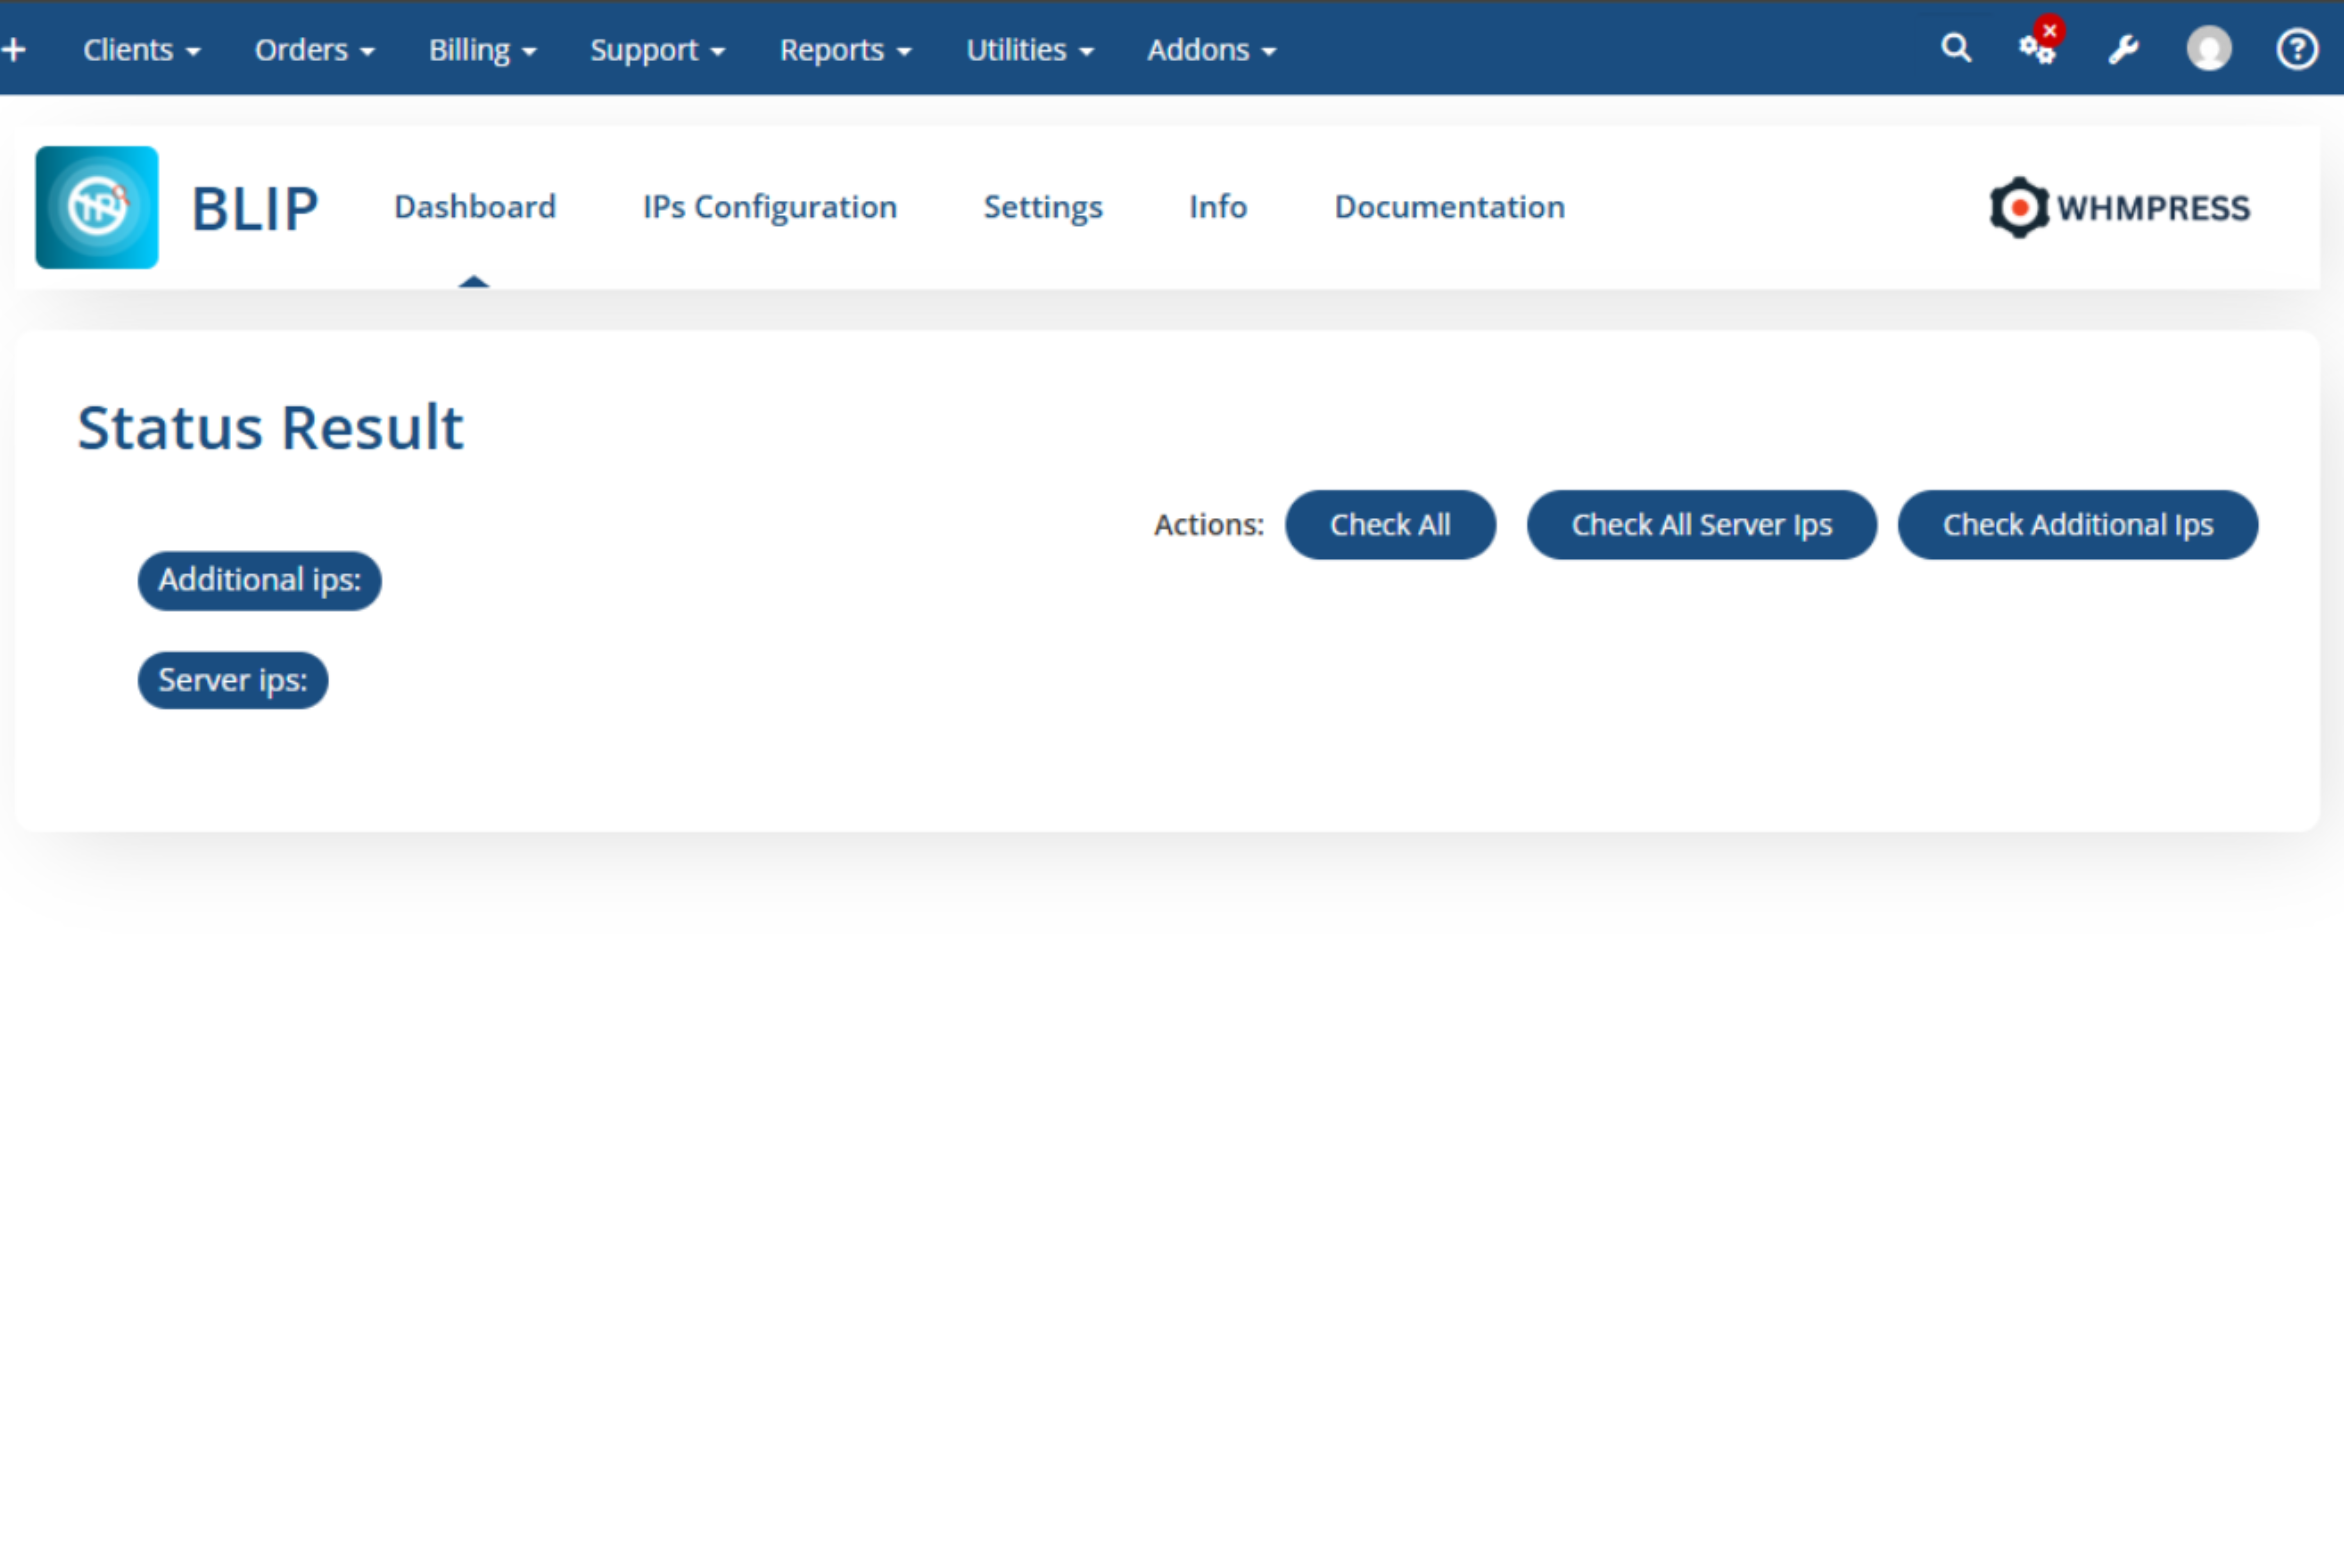Click the BLIP logo image
This screenshot has width=2344, height=1563.
97,207
